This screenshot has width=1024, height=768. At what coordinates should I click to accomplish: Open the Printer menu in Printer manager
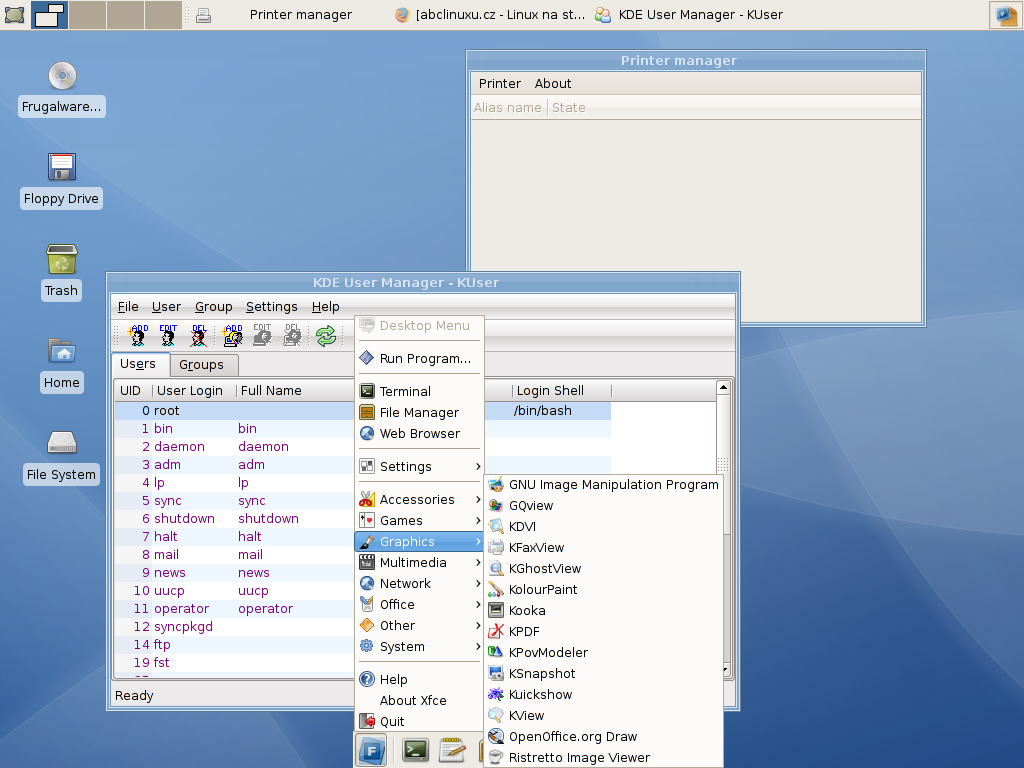coord(499,84)
